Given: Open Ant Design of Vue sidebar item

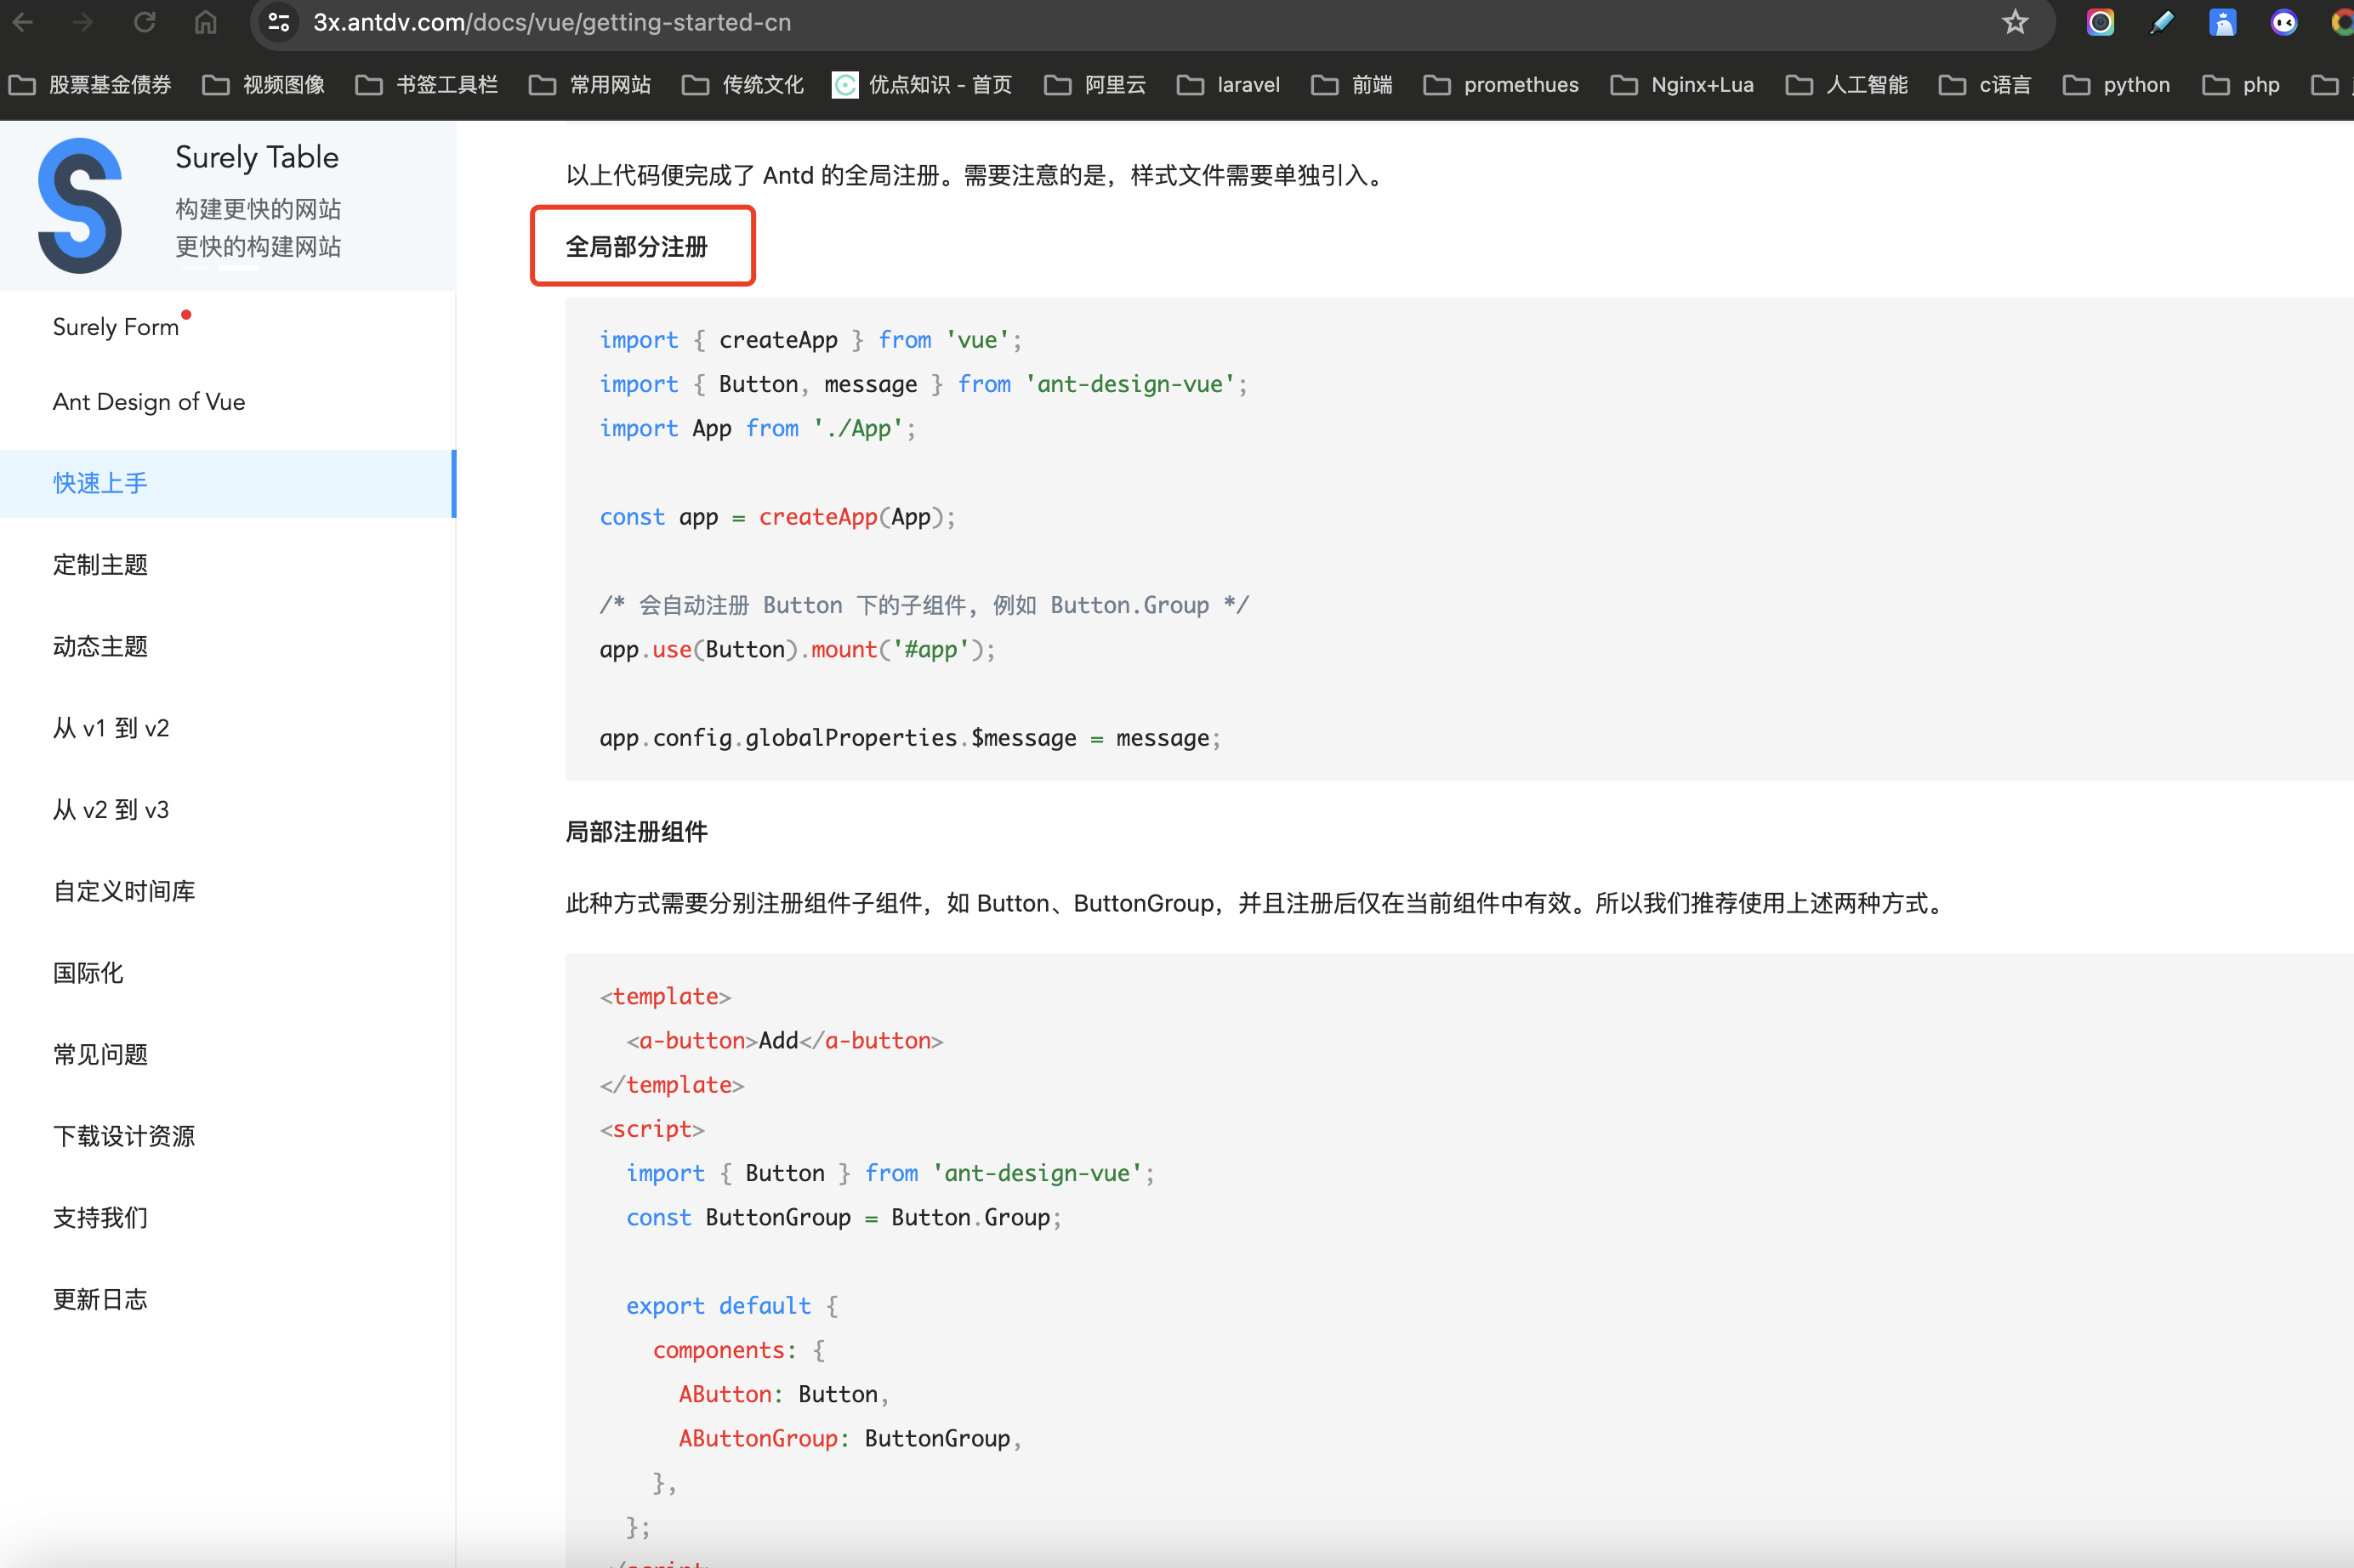Looking at the screenshot, I should pos(149,402).
